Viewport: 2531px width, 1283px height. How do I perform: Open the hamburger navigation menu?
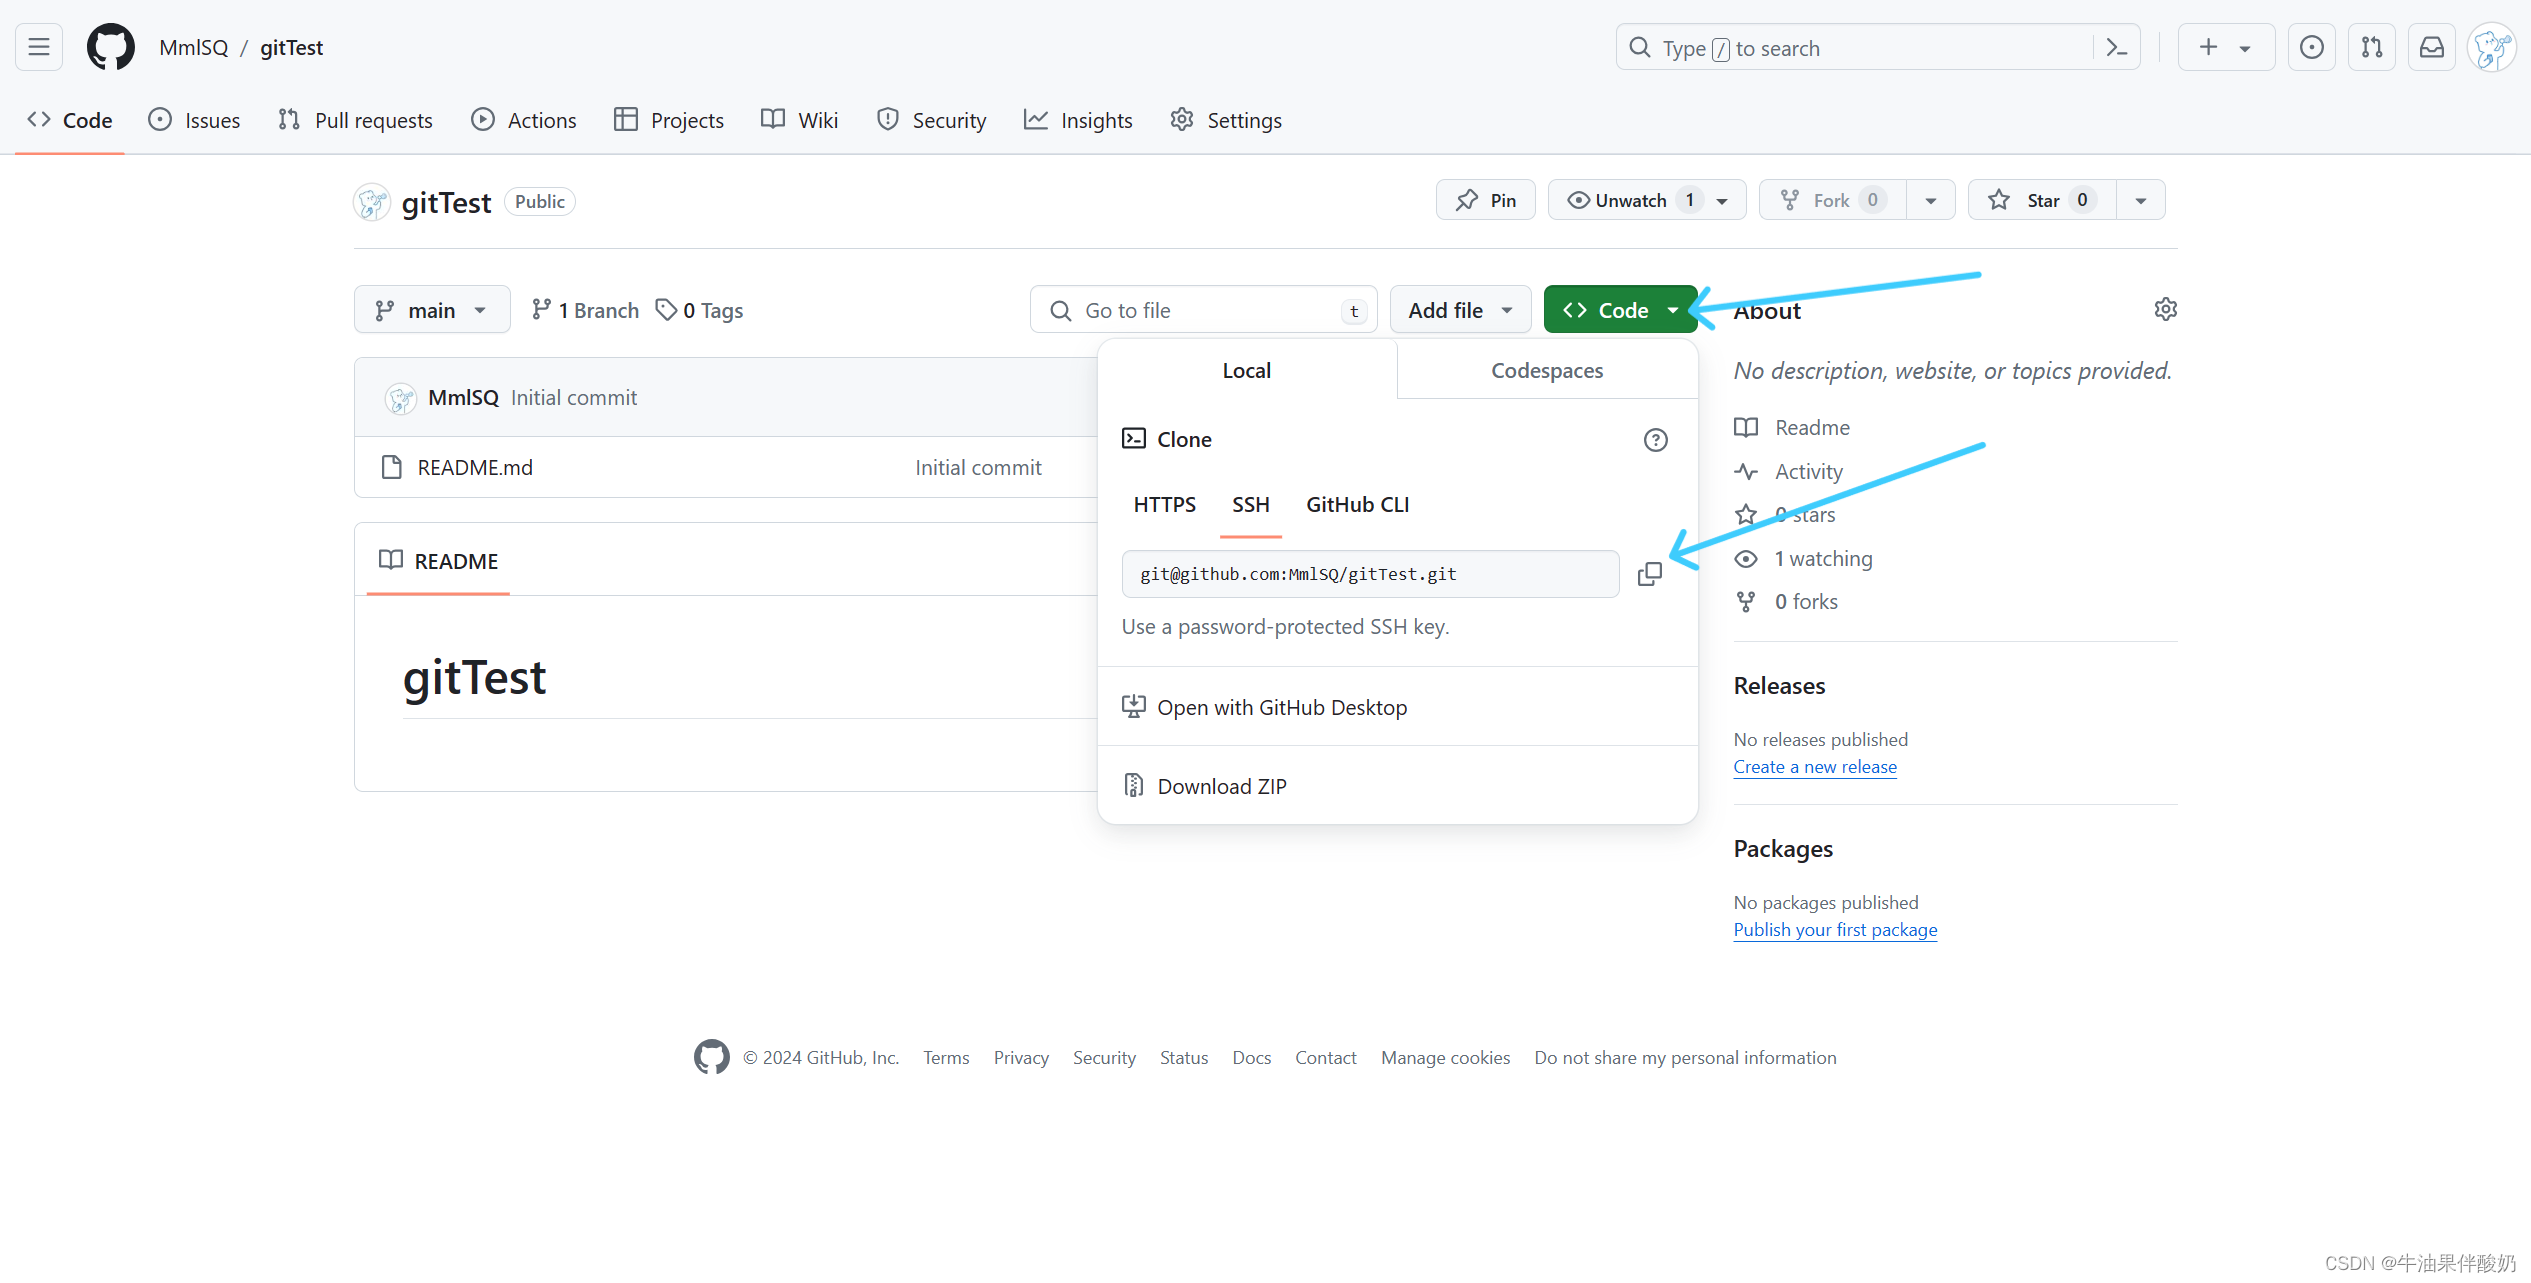(x=39, y=47)
